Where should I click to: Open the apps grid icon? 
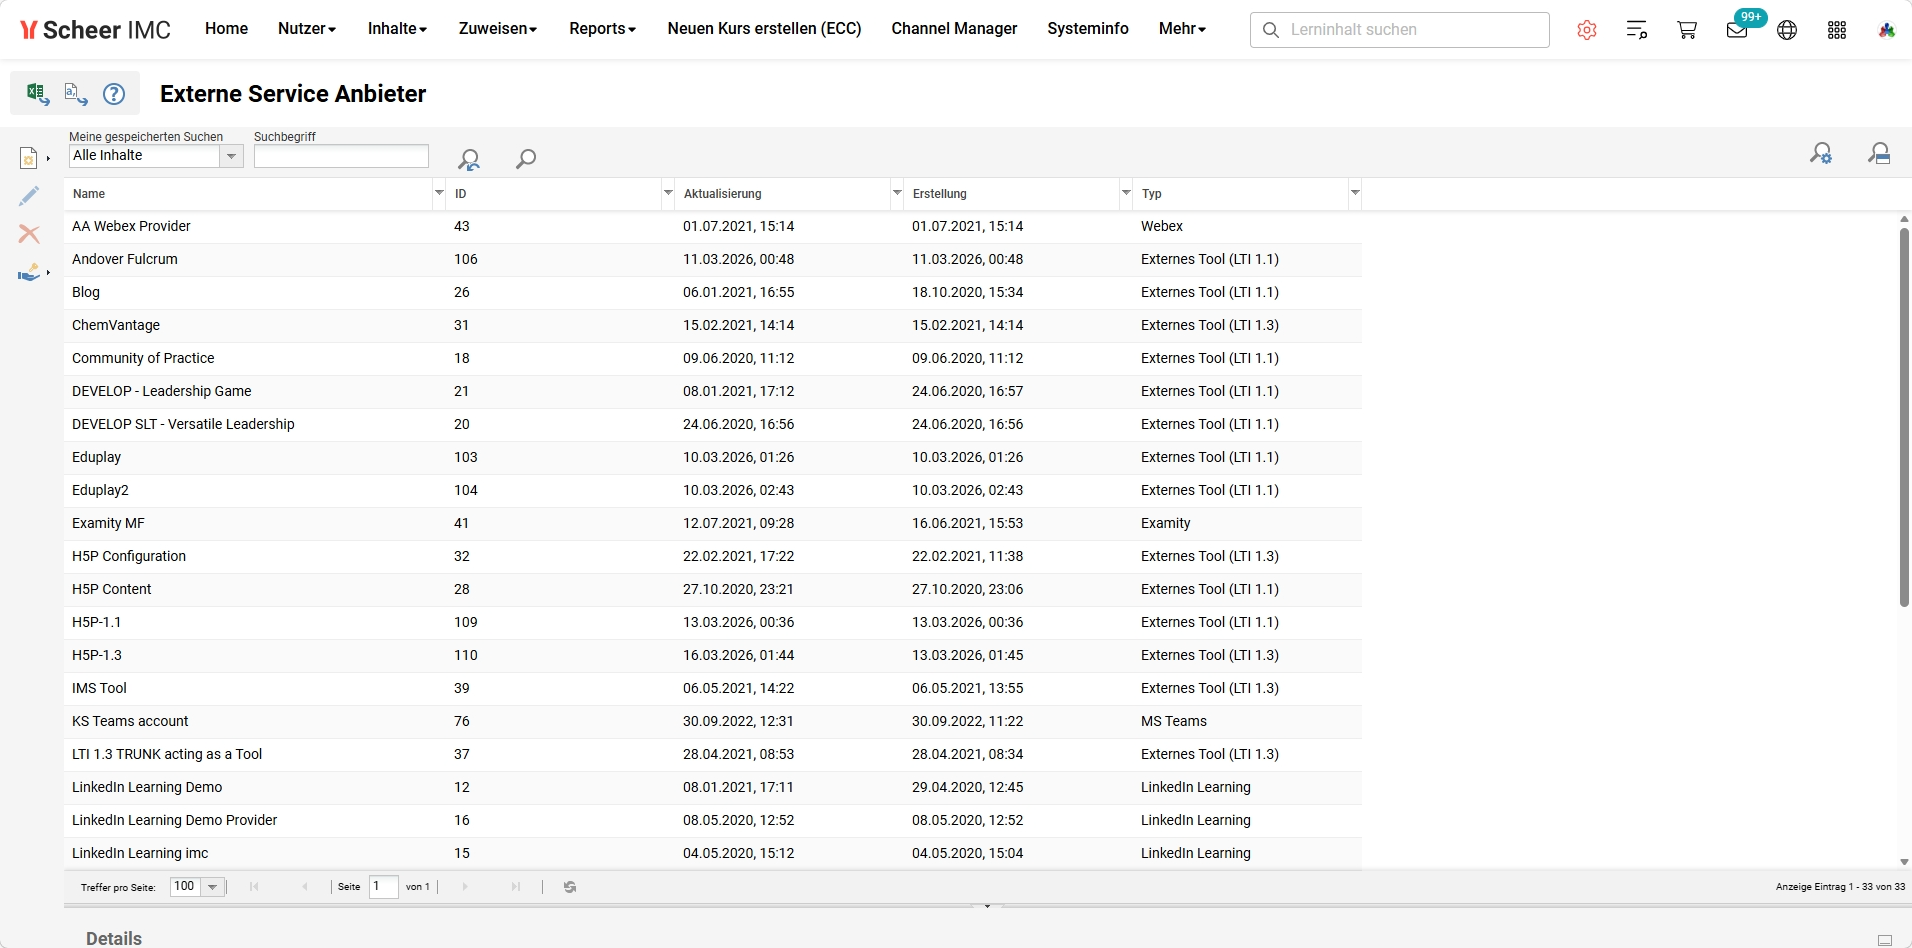click(x=1837, y=30)
